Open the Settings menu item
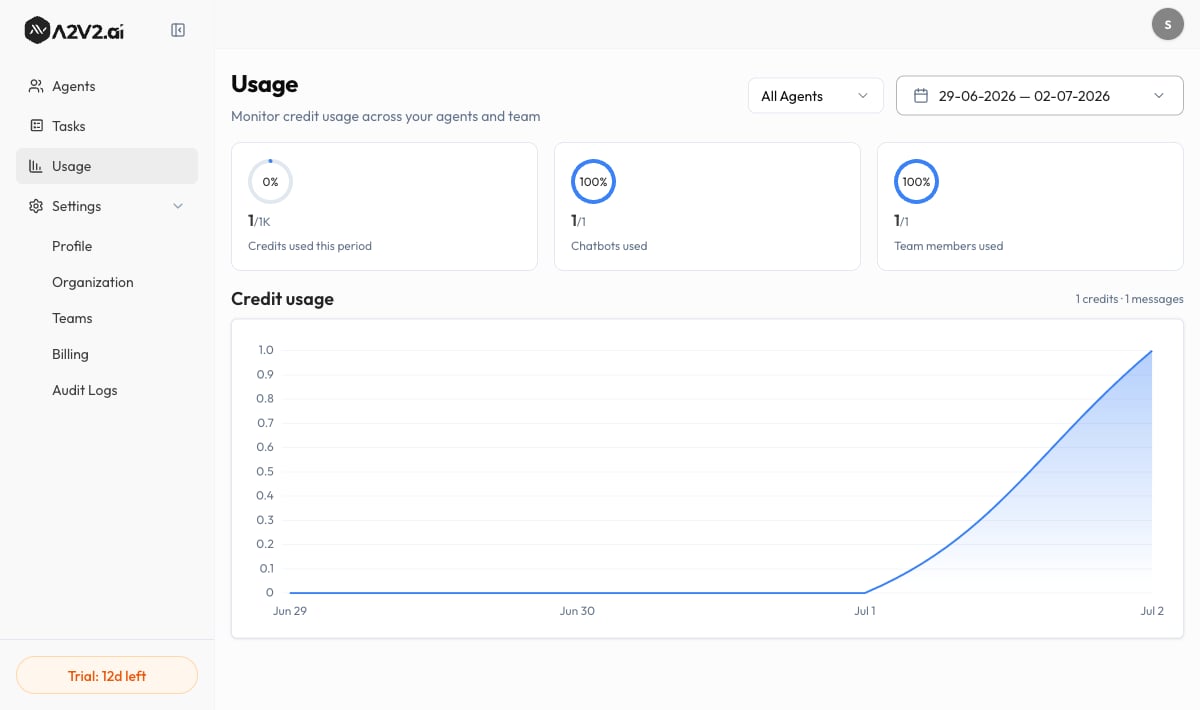1200x710 pixels. [107, 206]
